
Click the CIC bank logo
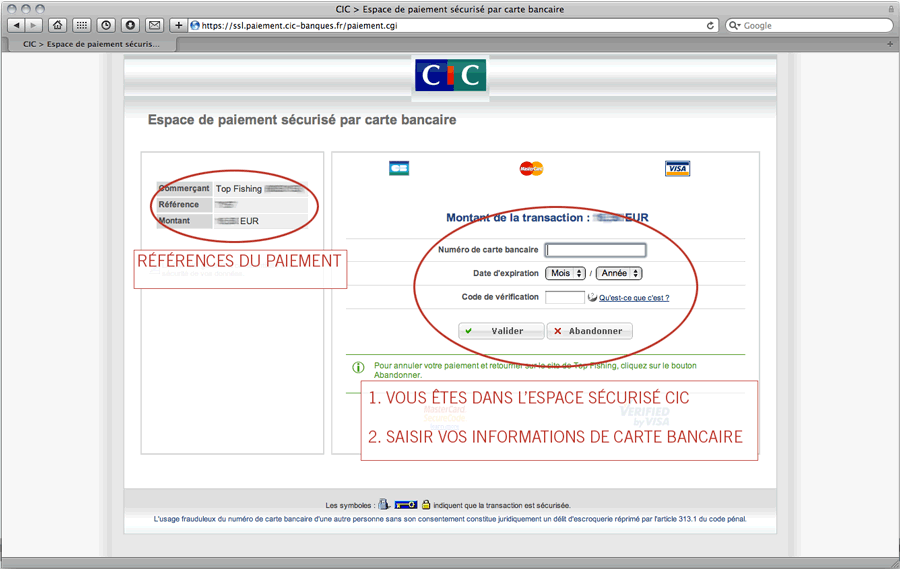[x=451, y=75]
